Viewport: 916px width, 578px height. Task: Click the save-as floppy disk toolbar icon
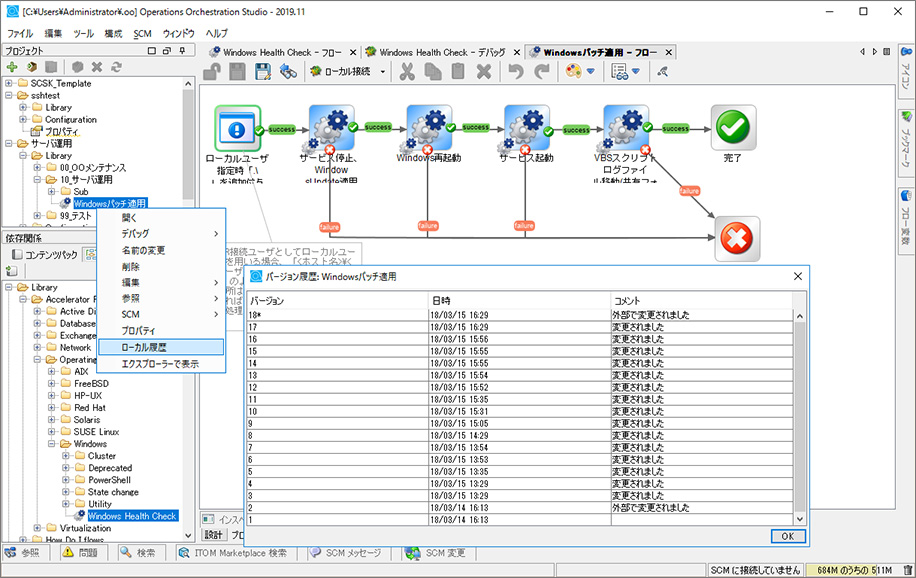click(x=263, y=71)
